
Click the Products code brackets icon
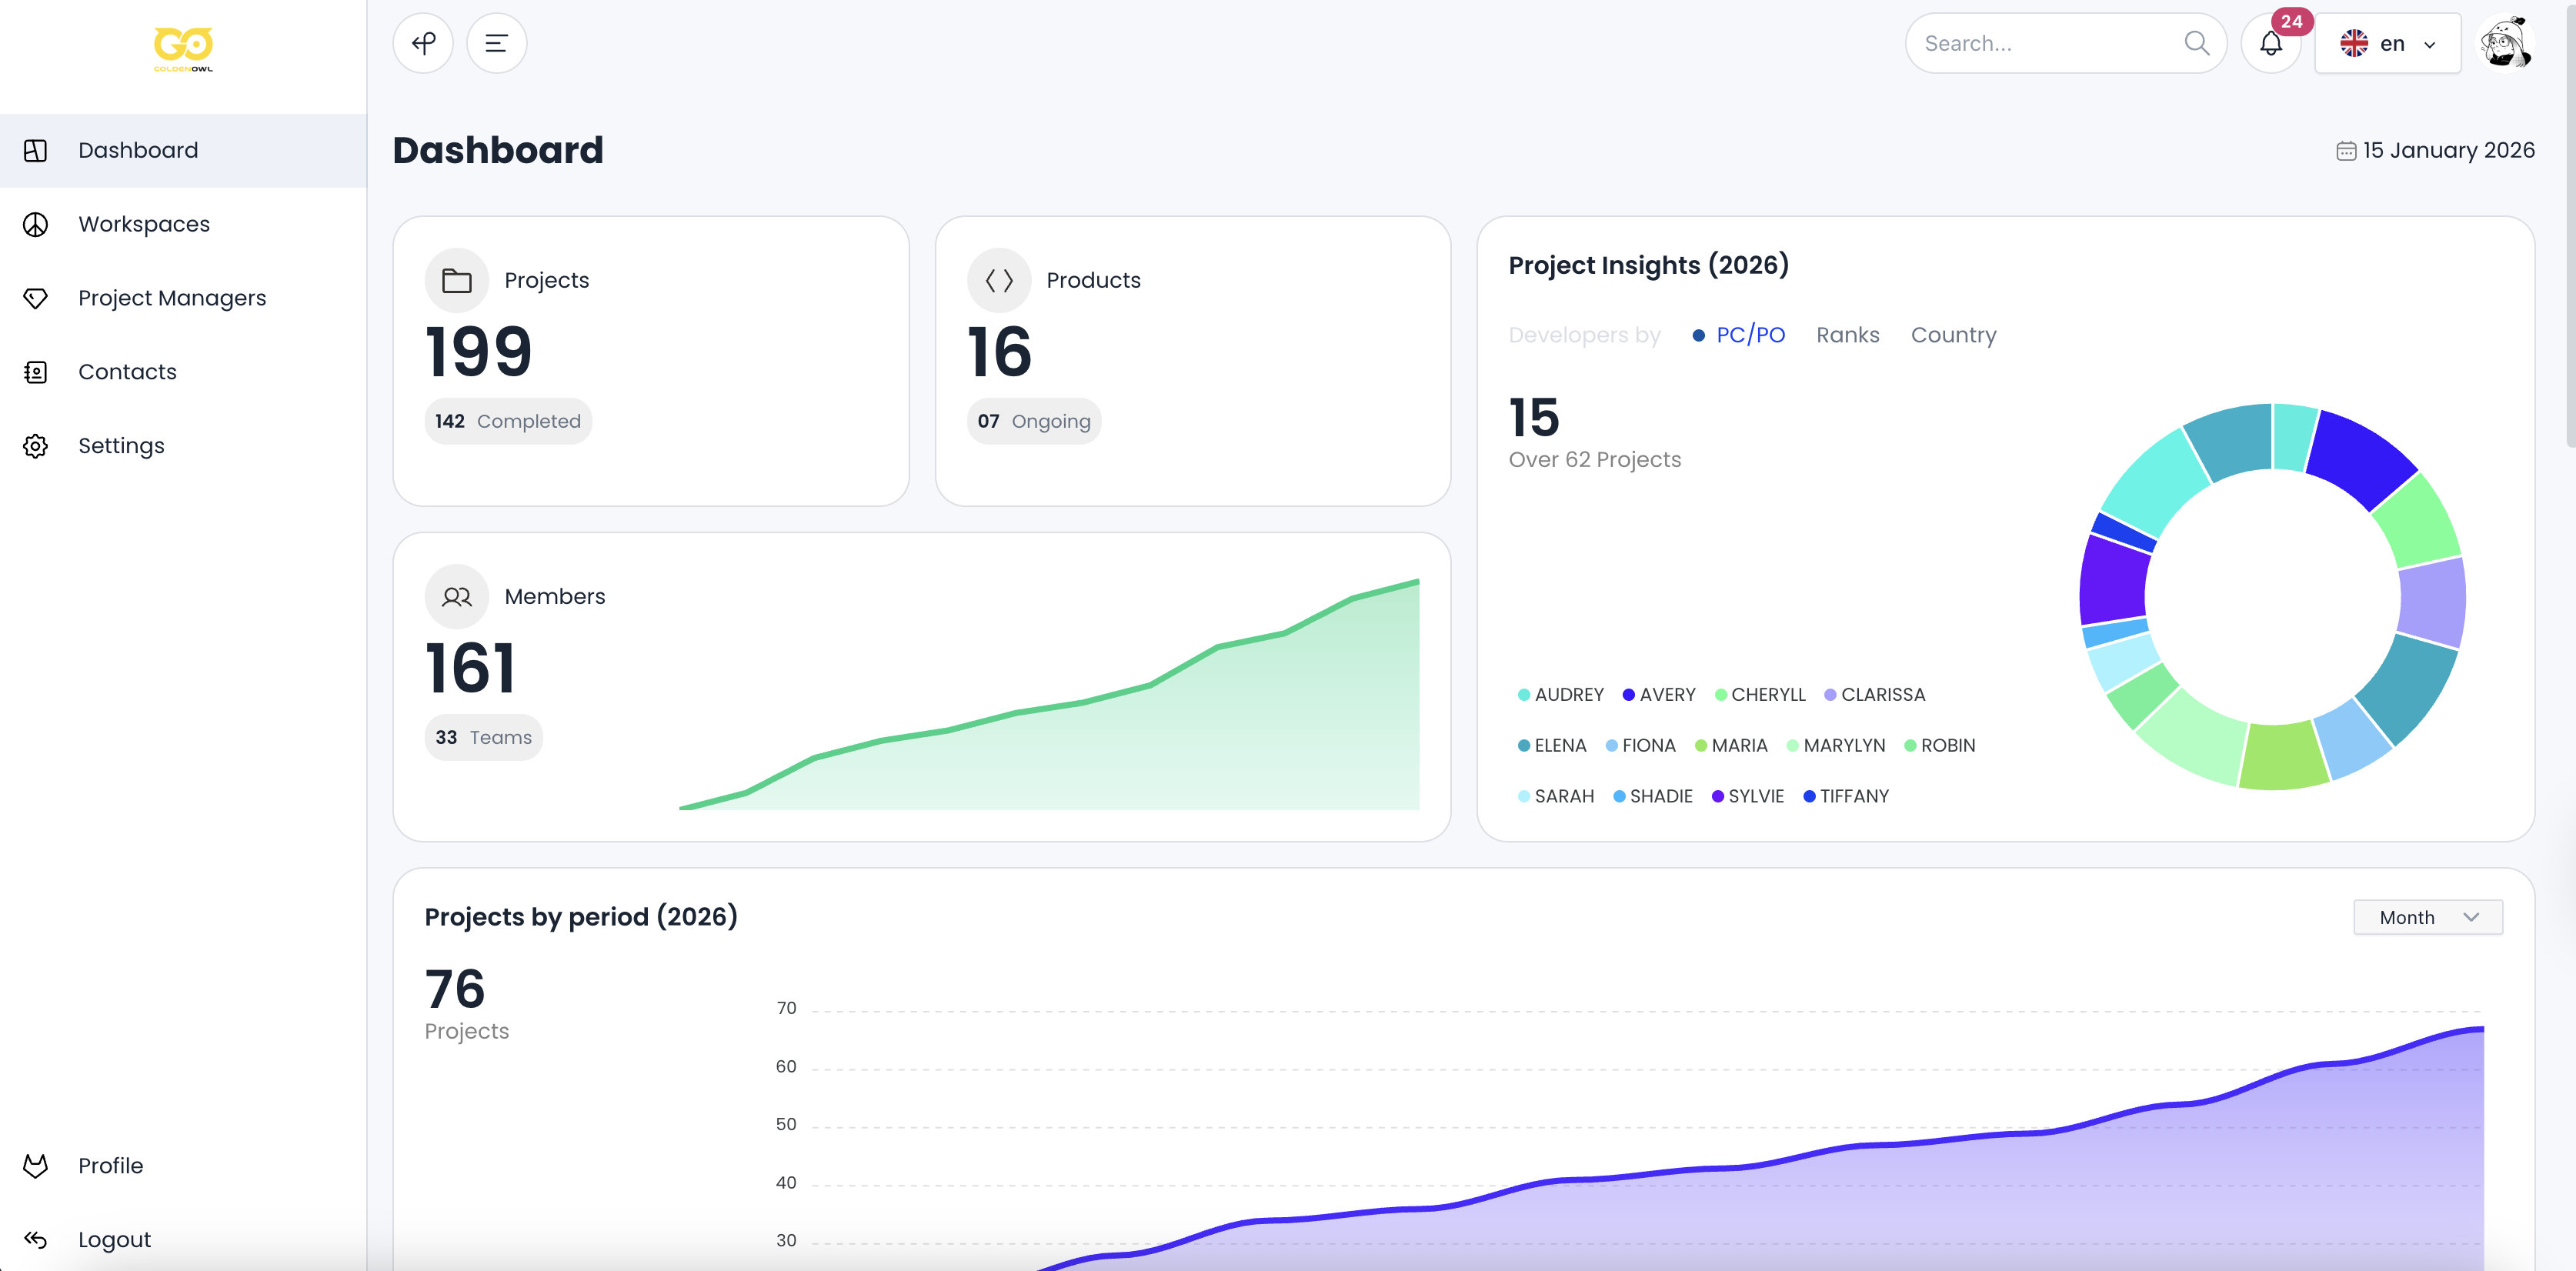coord(999,280)
